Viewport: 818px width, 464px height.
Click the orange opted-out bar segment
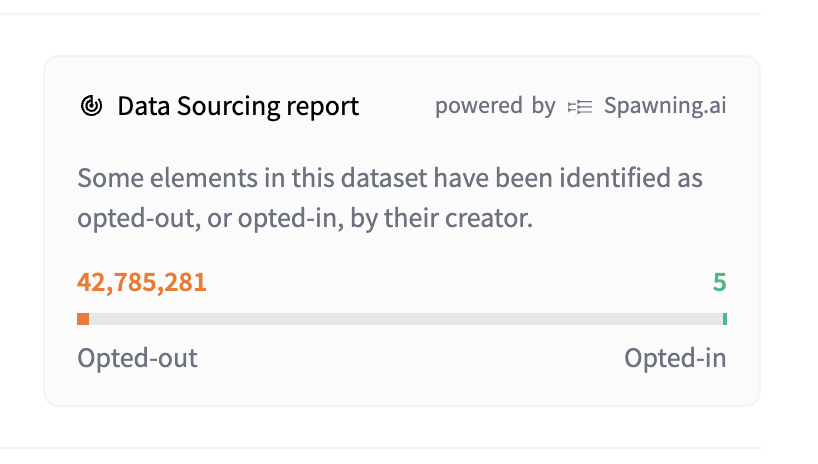coord(83,319)
